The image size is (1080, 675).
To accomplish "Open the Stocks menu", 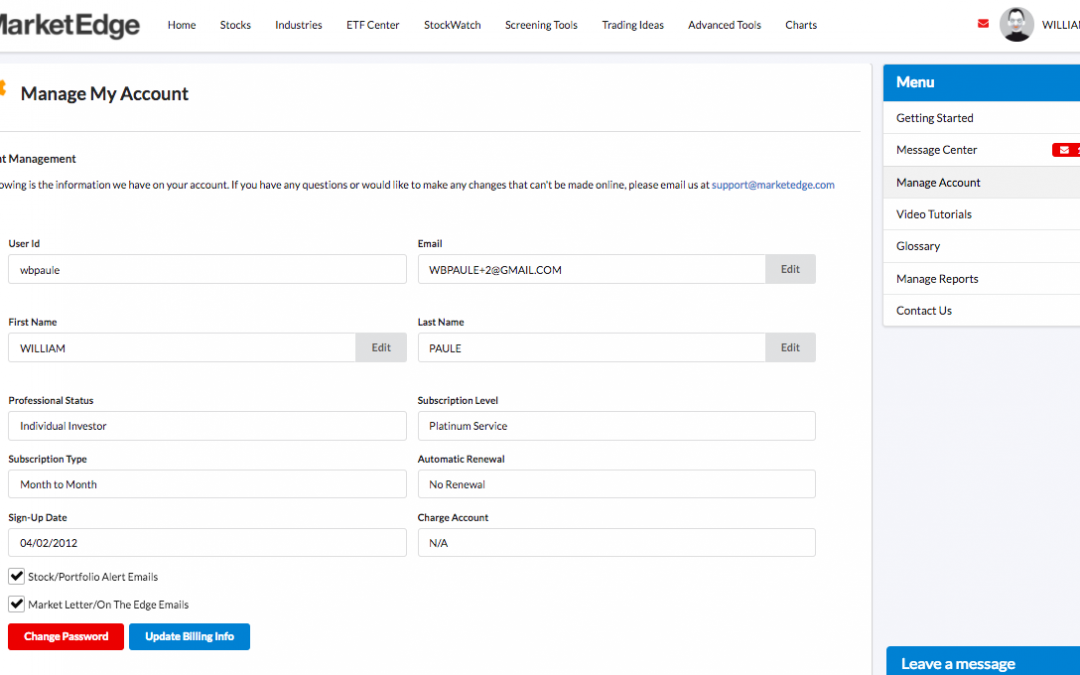I will coord(236,25).
